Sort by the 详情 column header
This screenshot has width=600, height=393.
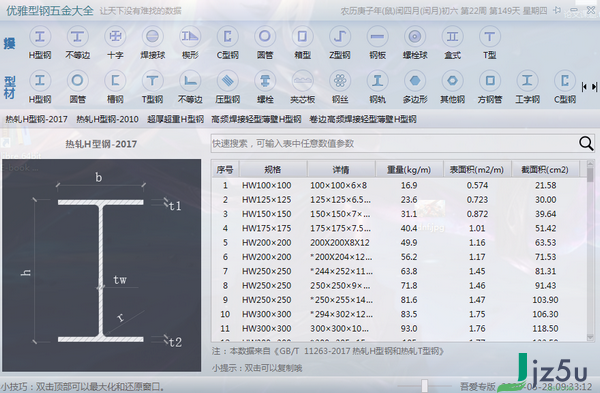[x=341, y=170]
